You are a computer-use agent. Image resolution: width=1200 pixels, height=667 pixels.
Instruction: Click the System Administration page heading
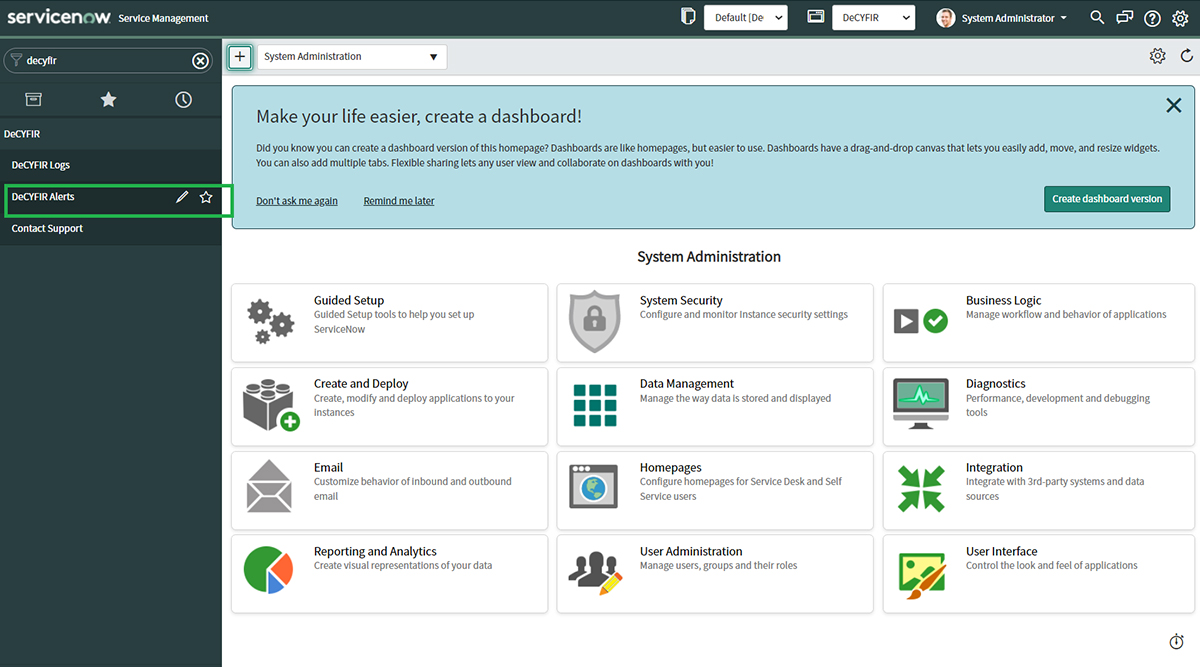click(709, 257)
